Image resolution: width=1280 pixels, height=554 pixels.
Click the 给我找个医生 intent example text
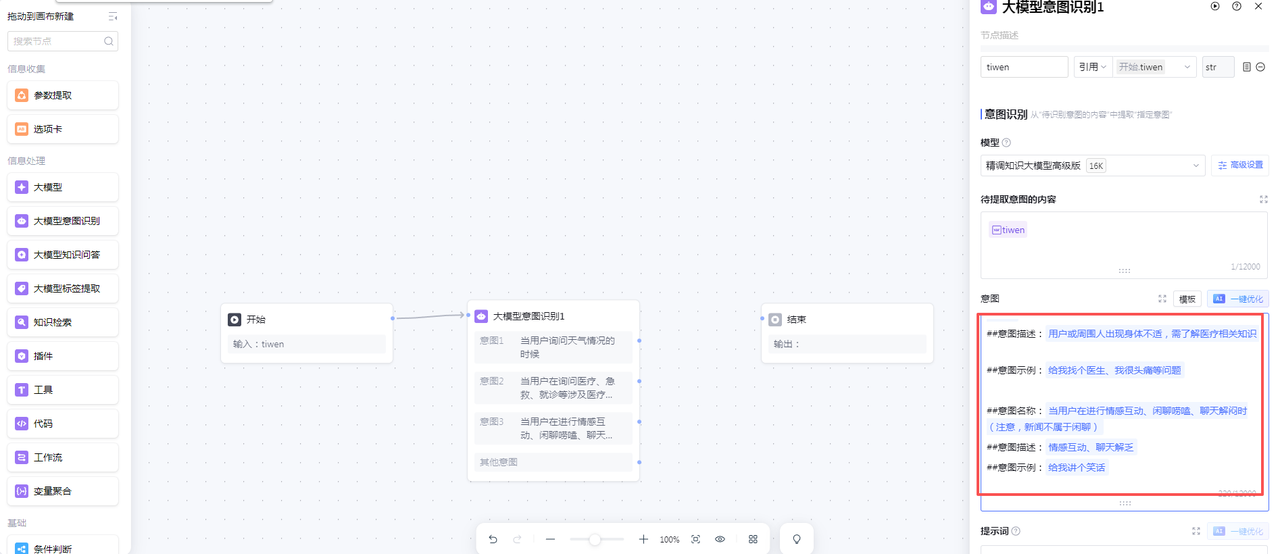(1115, 370)
